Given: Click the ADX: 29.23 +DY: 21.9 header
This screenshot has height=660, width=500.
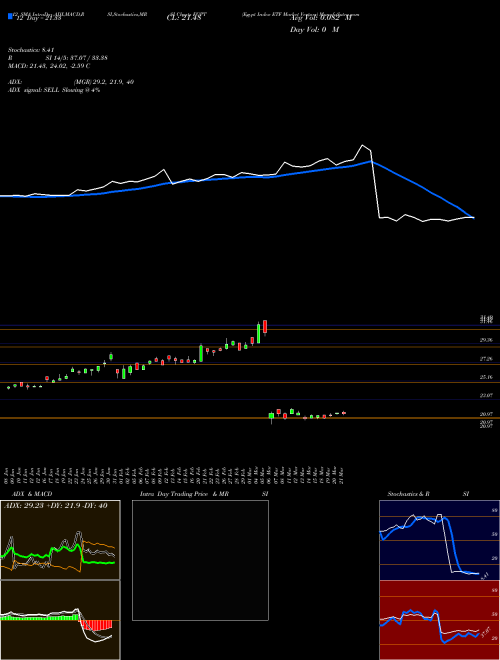Looking at the screenshot, I should (56, 506).
